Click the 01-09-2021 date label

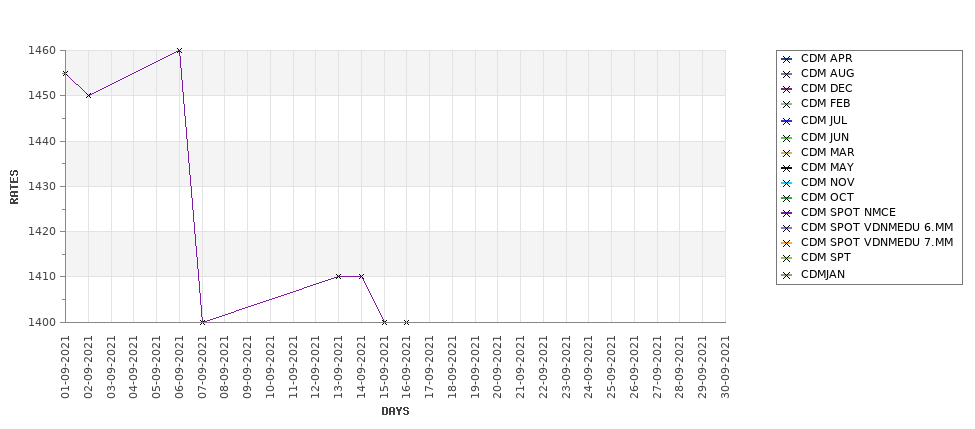[65, 367]
